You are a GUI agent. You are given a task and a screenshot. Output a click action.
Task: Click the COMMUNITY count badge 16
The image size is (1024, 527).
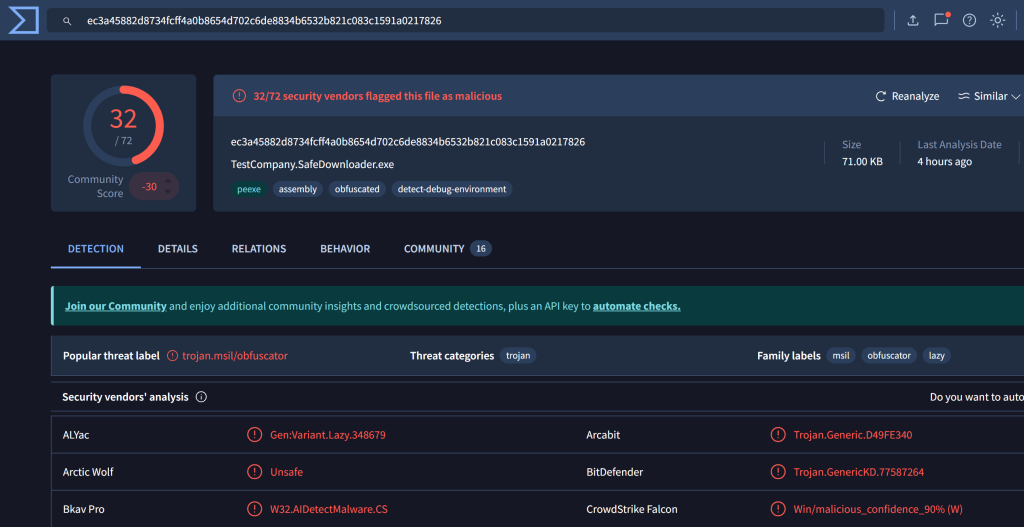click(x=481, y=249)
